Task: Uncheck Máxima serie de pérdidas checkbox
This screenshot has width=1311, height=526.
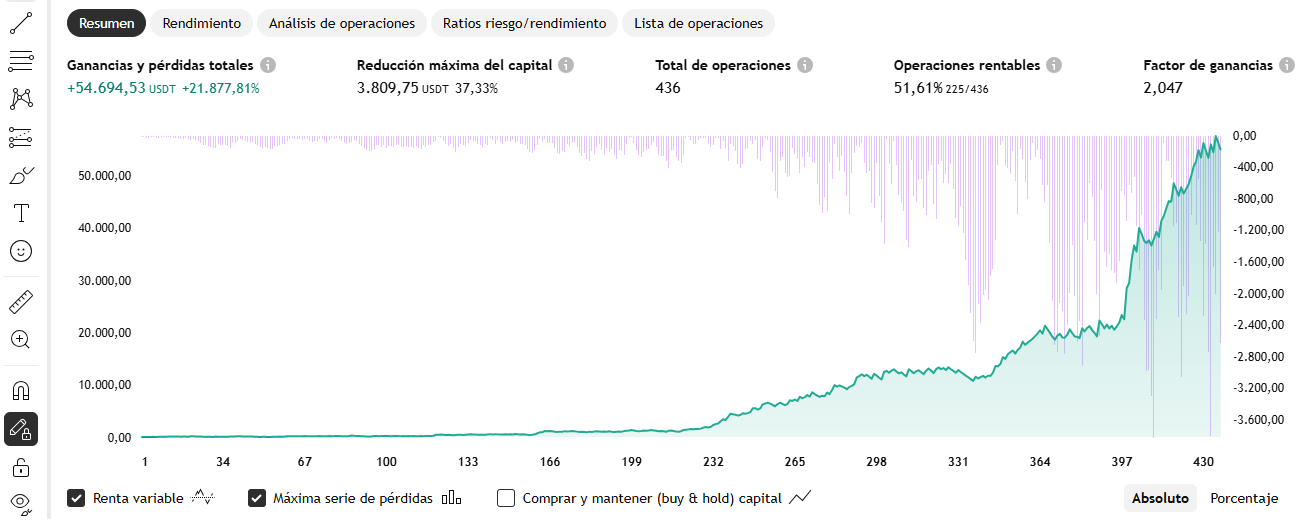Action: coord(256,498)
